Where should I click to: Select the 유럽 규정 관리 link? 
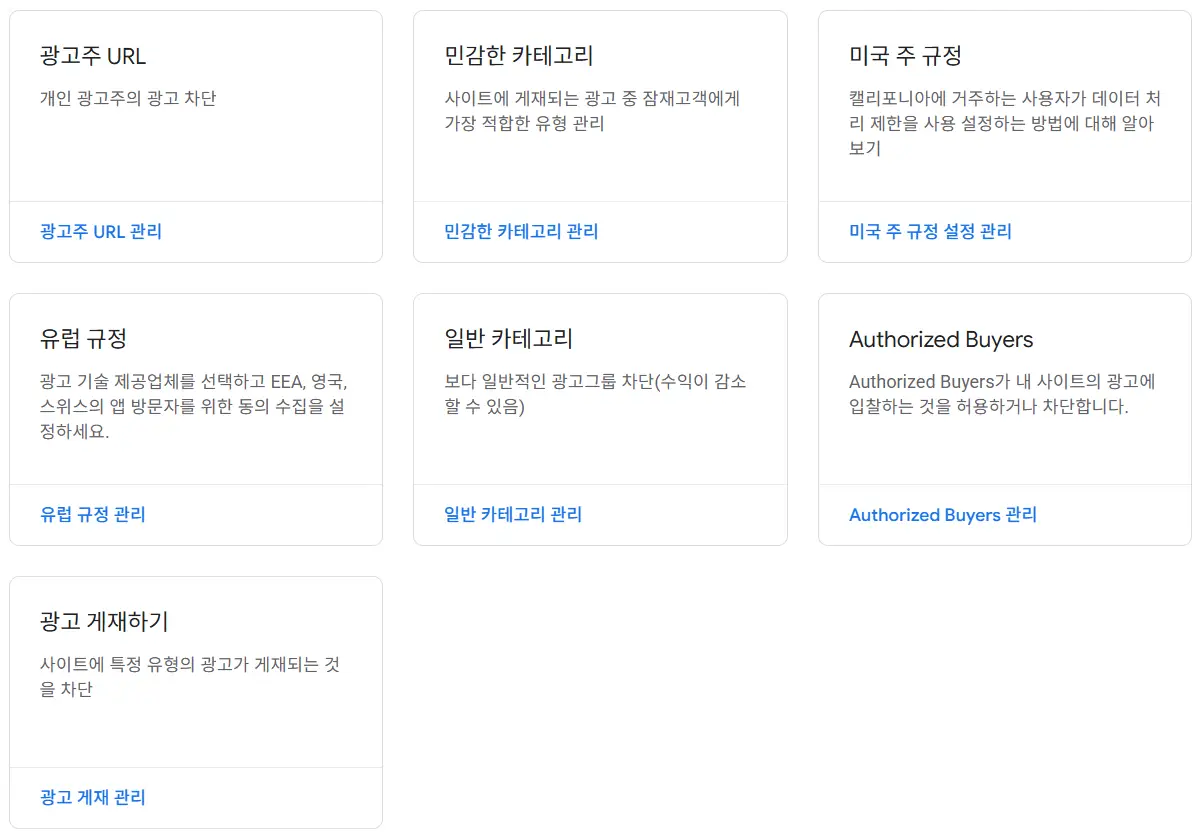pos(93,514)
